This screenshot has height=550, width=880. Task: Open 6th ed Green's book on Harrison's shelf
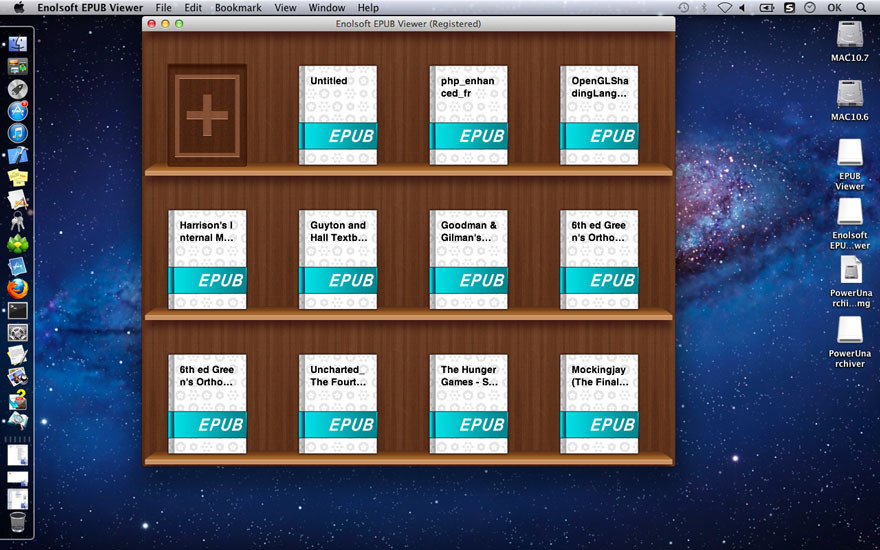(599, 259)
